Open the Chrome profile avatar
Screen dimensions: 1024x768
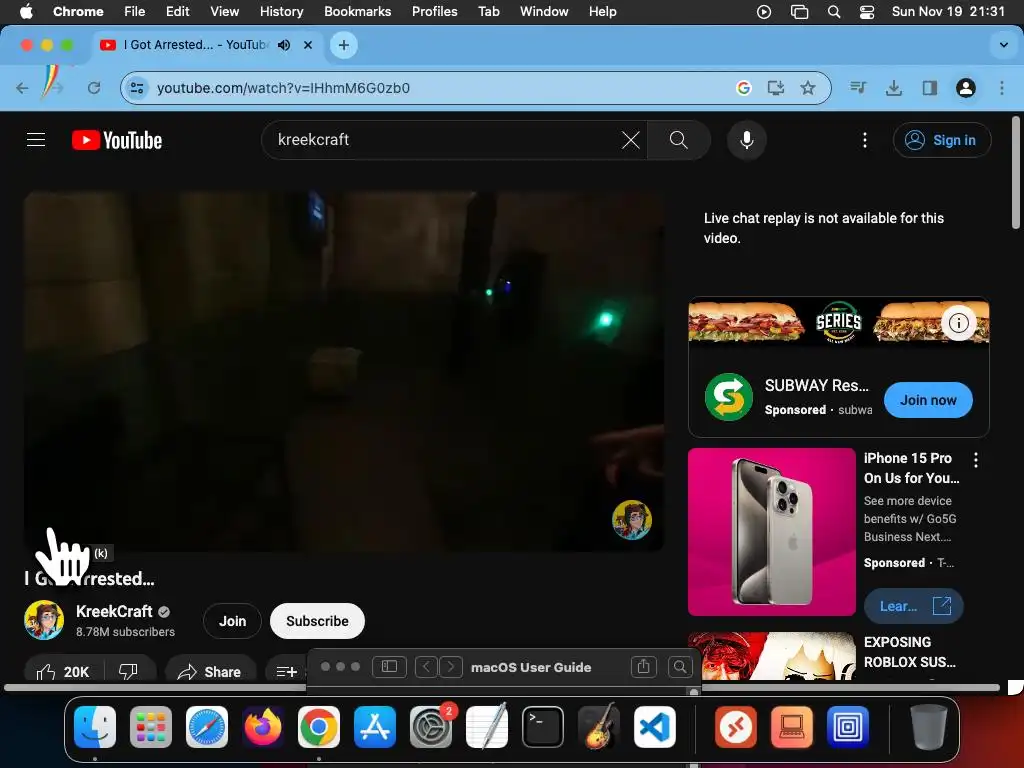pos(966,88)
